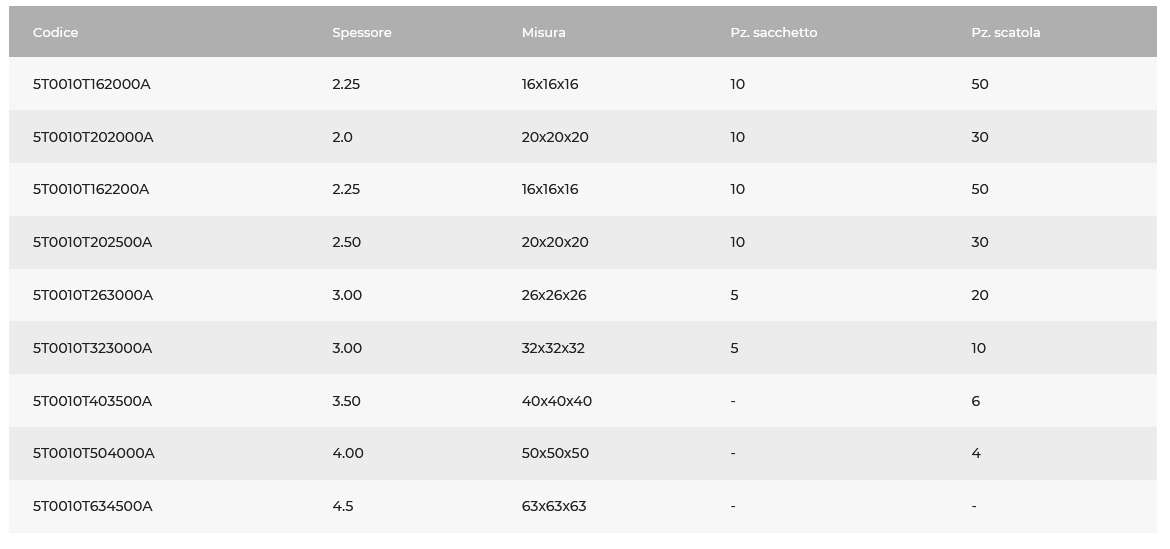Select the Misura column header
Viewport: 1170px width, 549px height.
coord(543,33)
